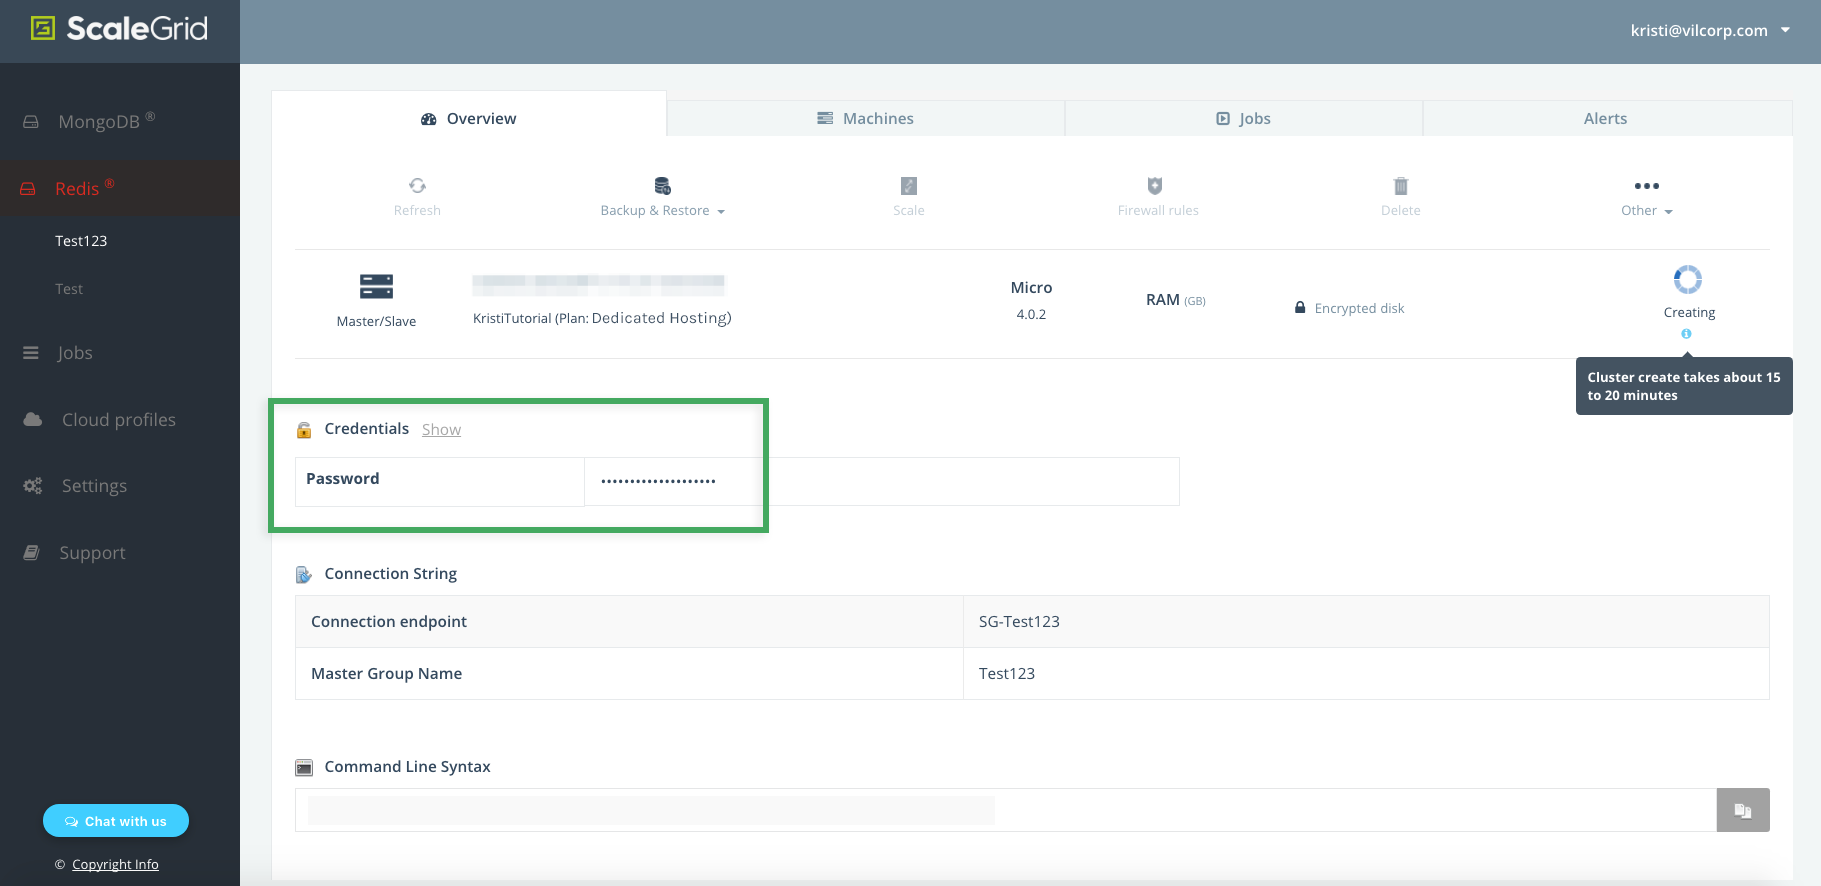Switch to the Jobs tab
This screenshot has width=1821, height=886.
point(1244,118)
